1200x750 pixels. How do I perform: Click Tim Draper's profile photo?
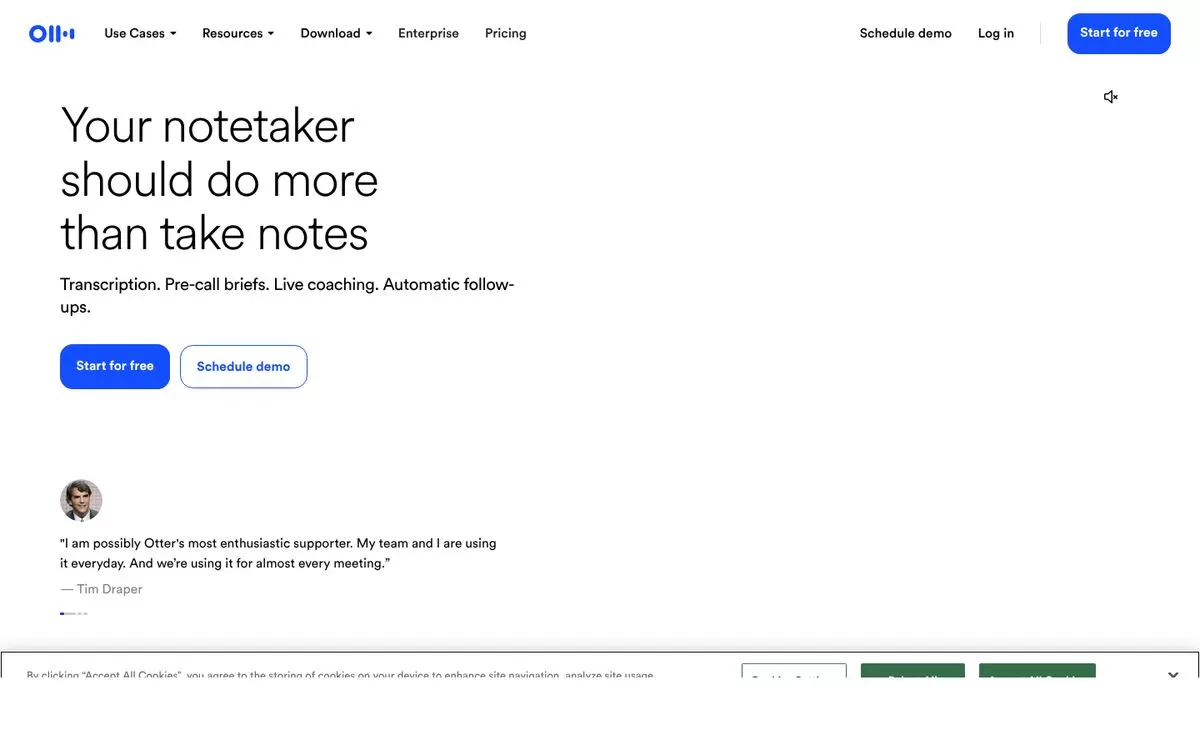pyautogui.click(x=81, y=500)
